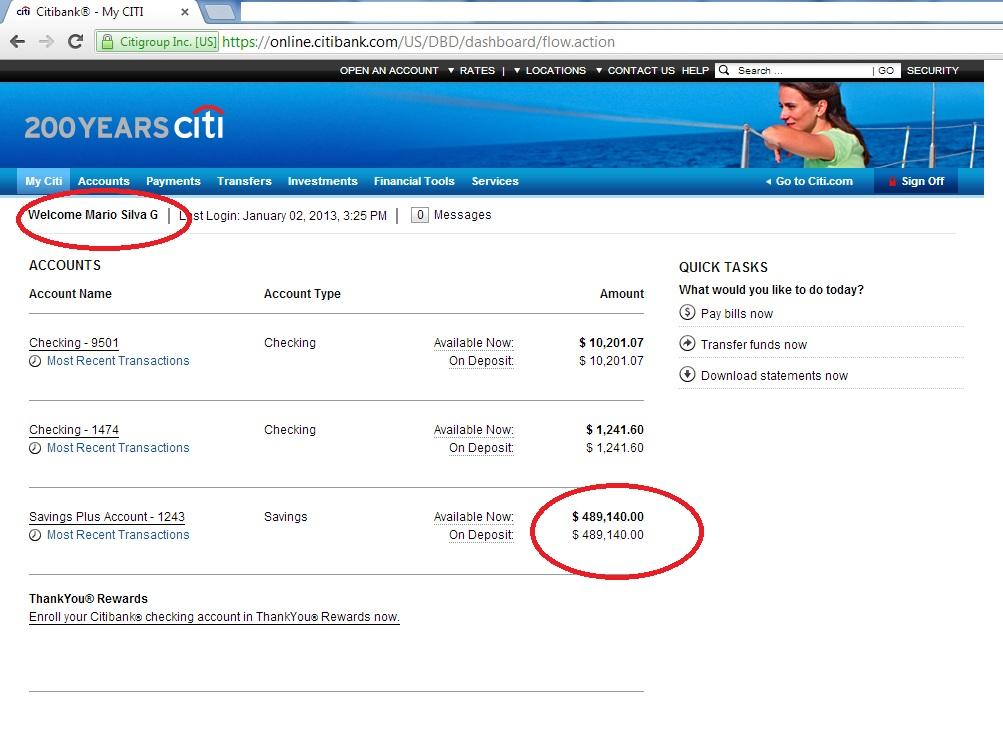The image size is (1003, 756).
Task: Click On Deposit label for Savings account
Action: [481, 535]
